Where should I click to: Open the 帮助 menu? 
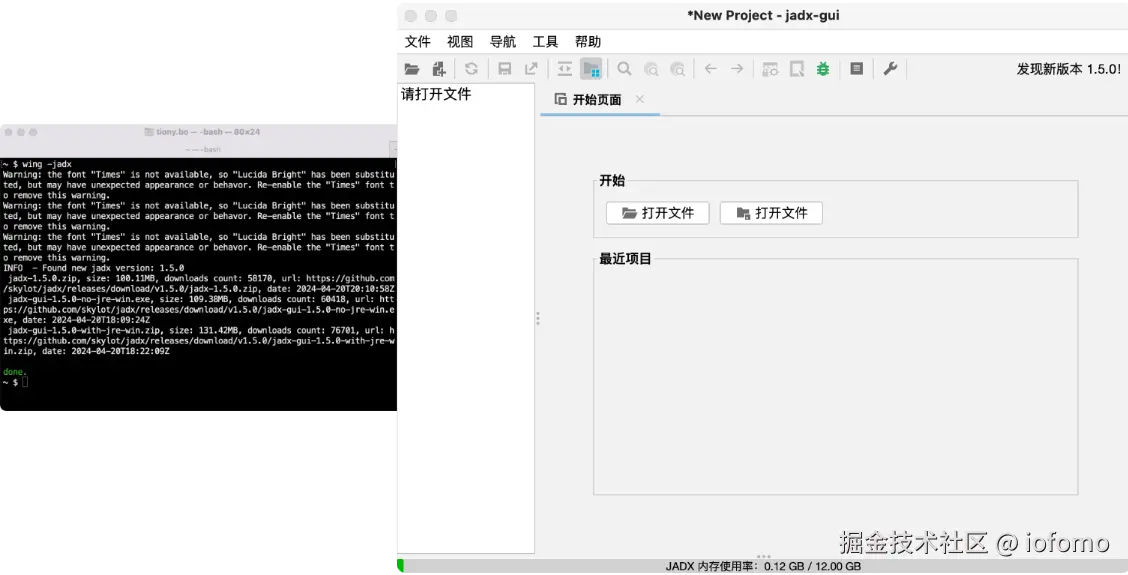587,42
